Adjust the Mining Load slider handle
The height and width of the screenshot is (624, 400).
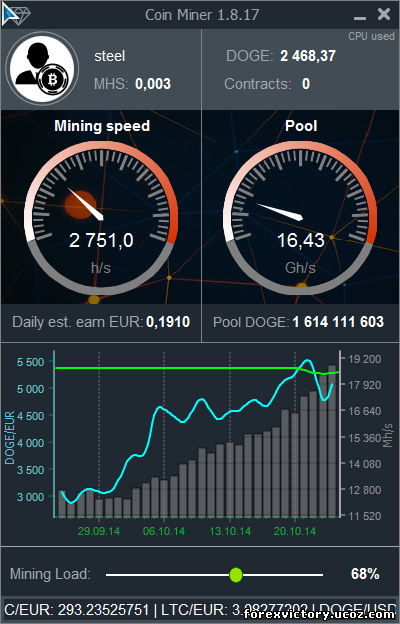236,575
